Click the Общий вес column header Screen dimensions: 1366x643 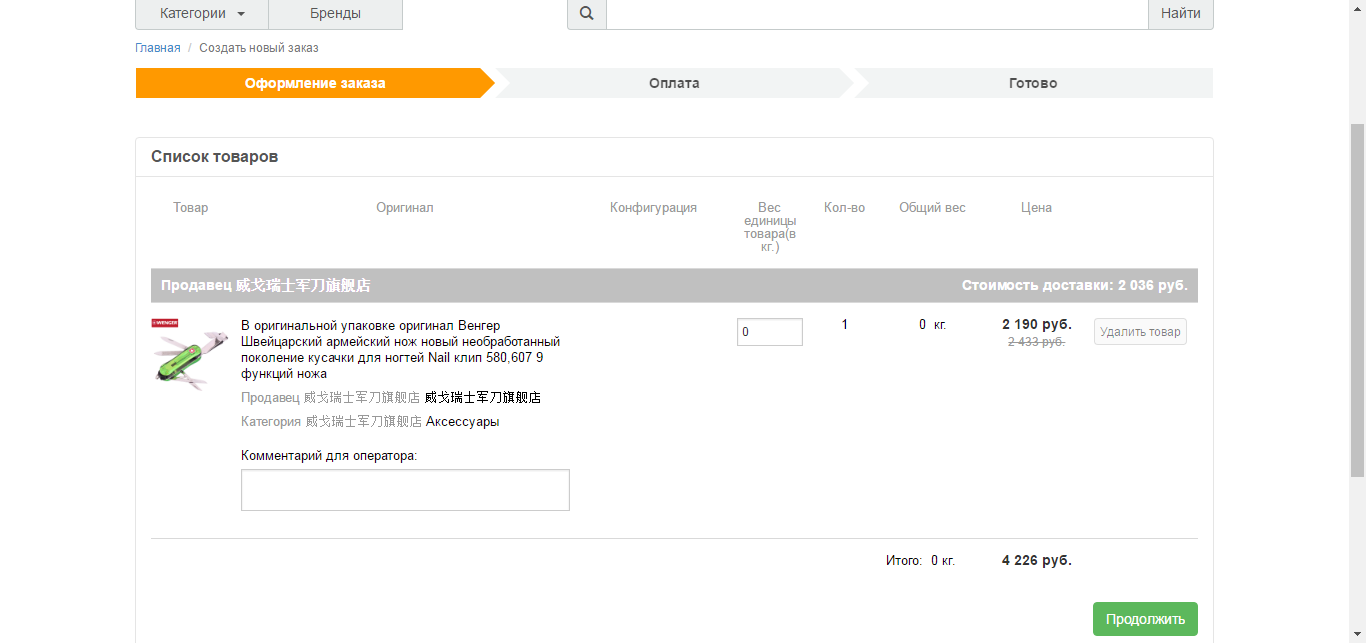(932, 208)
